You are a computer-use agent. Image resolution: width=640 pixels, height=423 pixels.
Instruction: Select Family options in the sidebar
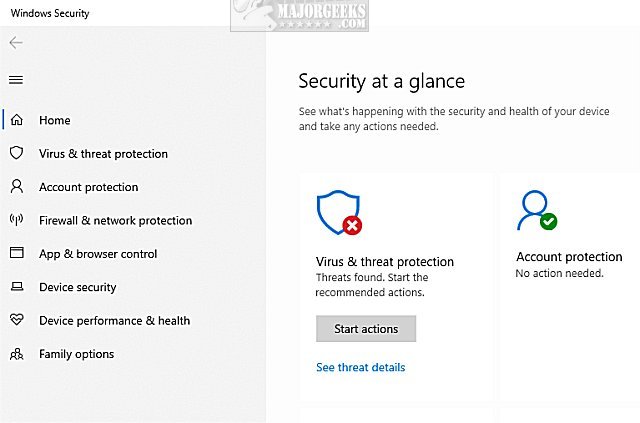77,354
